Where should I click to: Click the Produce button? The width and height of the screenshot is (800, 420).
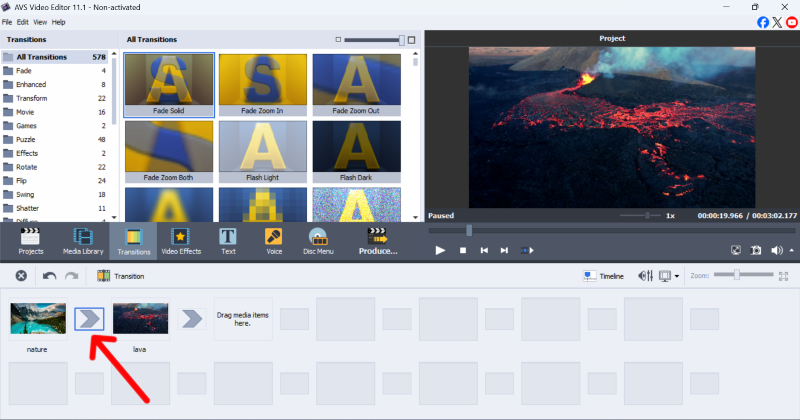point(377,241)
